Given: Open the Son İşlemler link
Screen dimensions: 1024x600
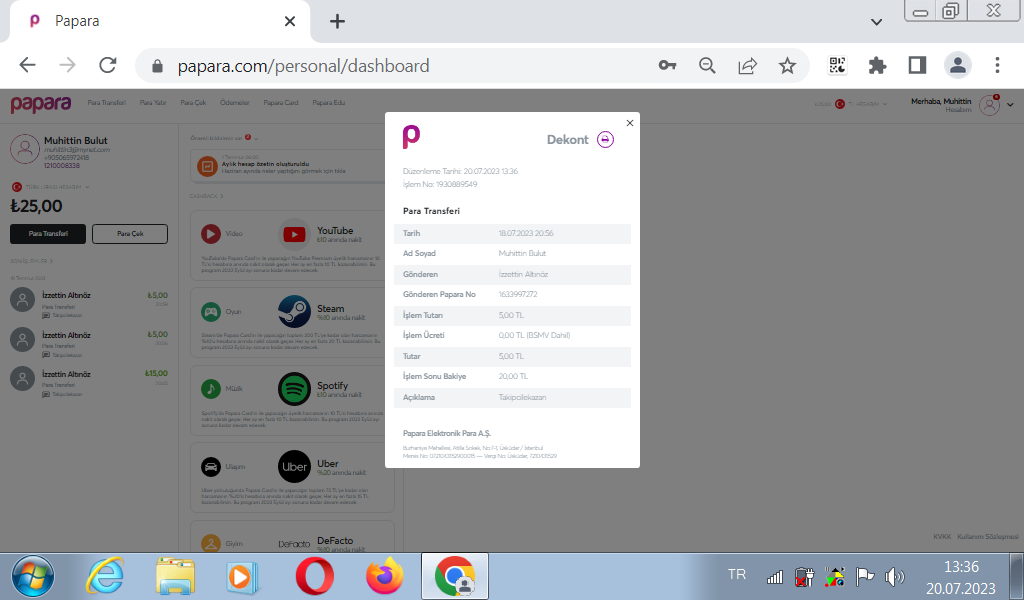Looking at the screenshot, I should [x=31, y=261].
